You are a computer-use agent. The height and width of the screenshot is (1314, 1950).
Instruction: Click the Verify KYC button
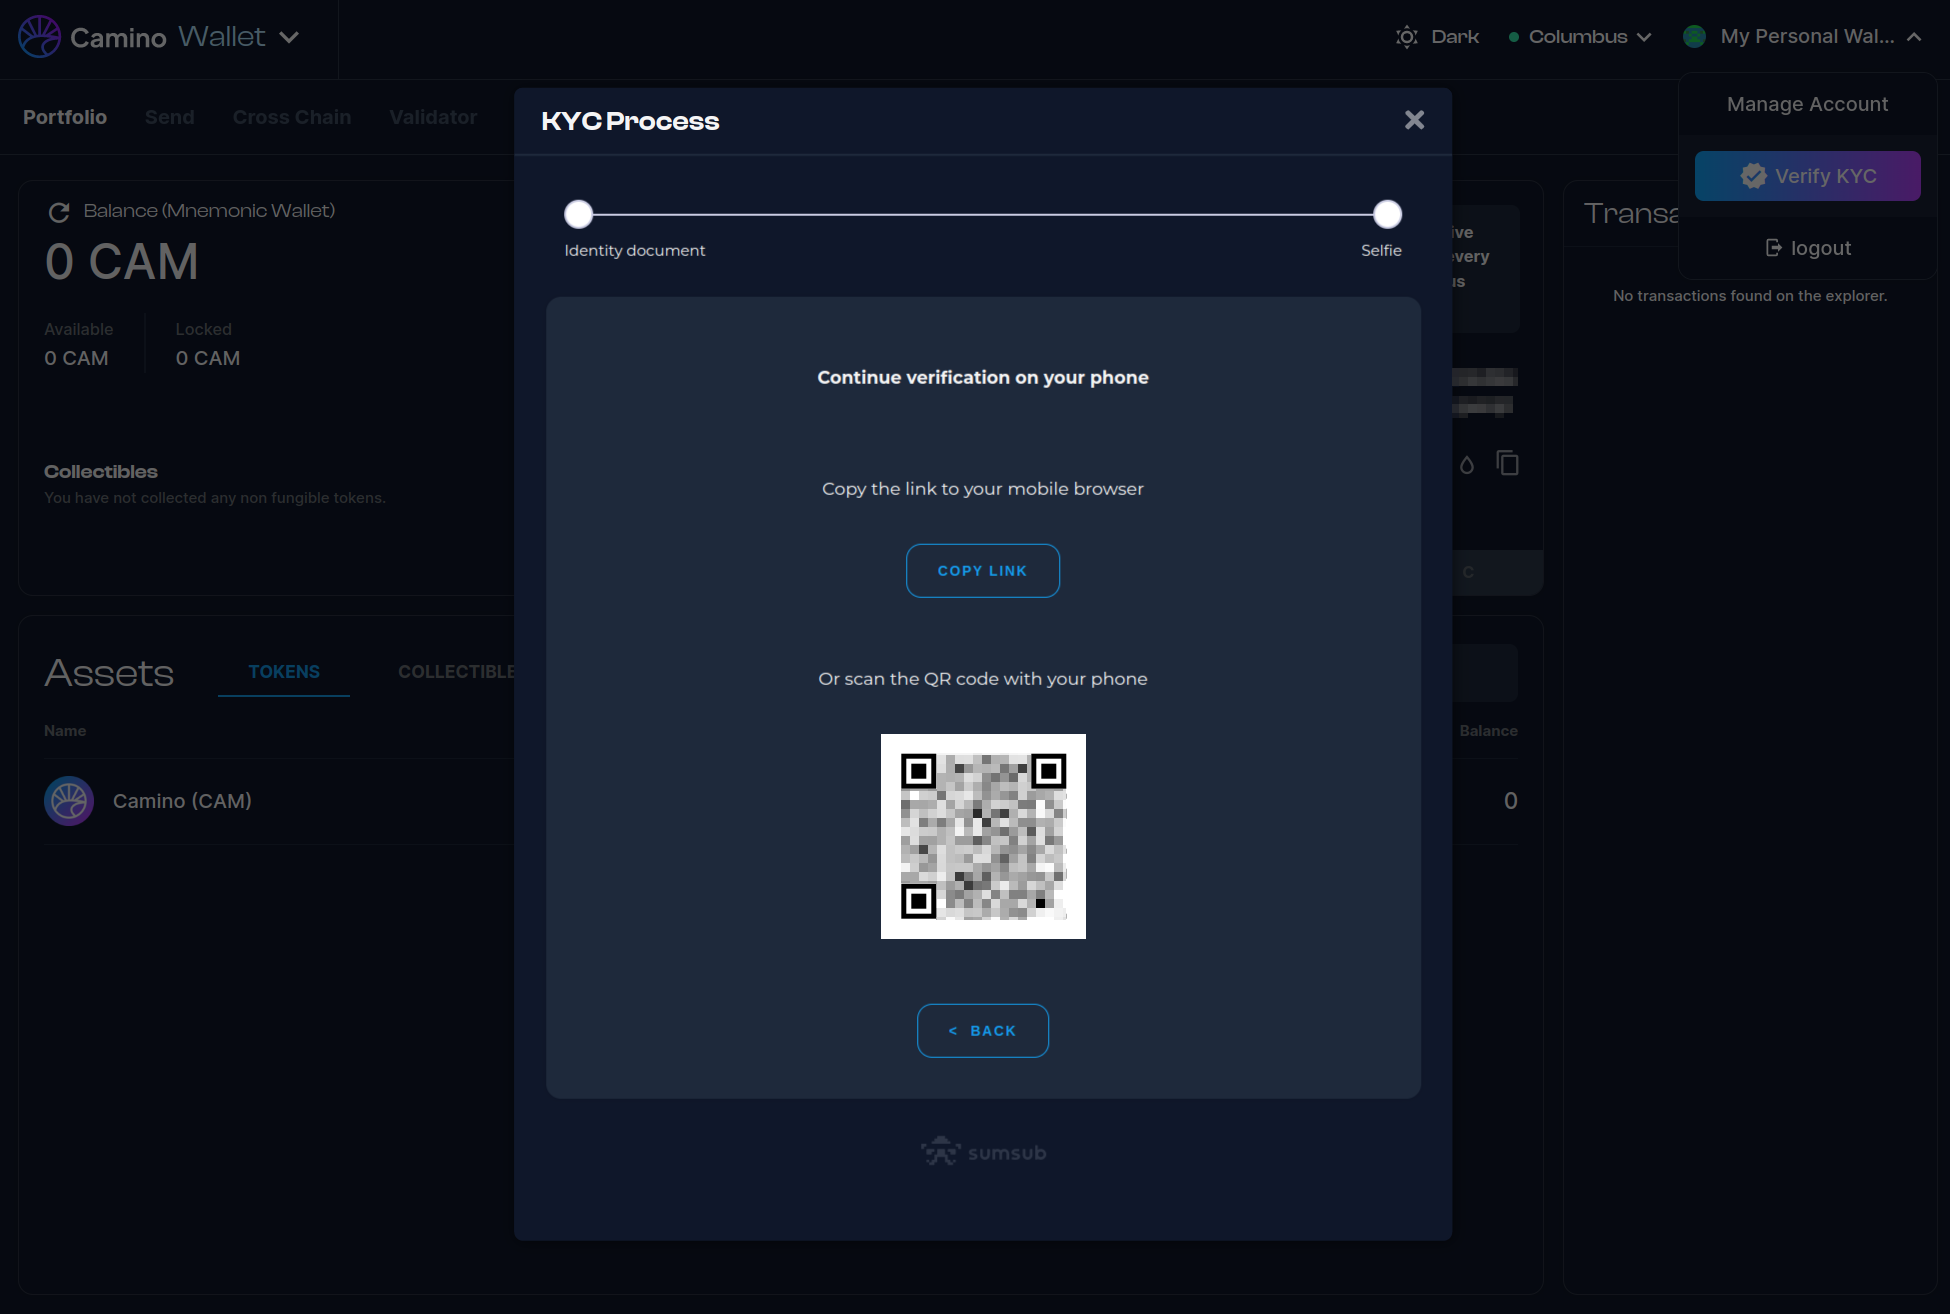pos(1807,176)
